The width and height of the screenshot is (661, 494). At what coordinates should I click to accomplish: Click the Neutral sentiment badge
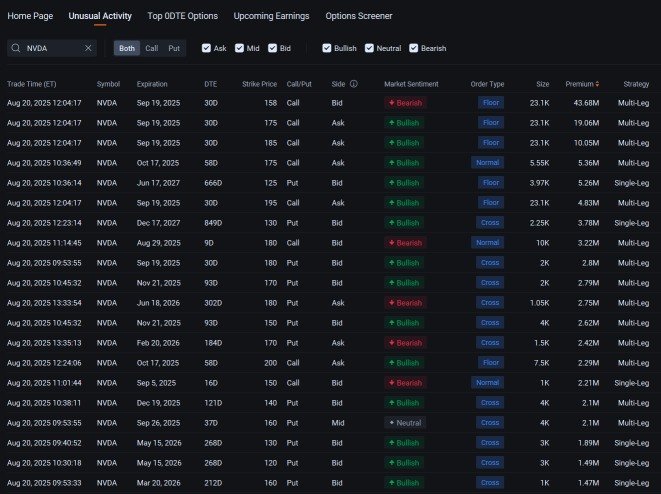(403, 422)
